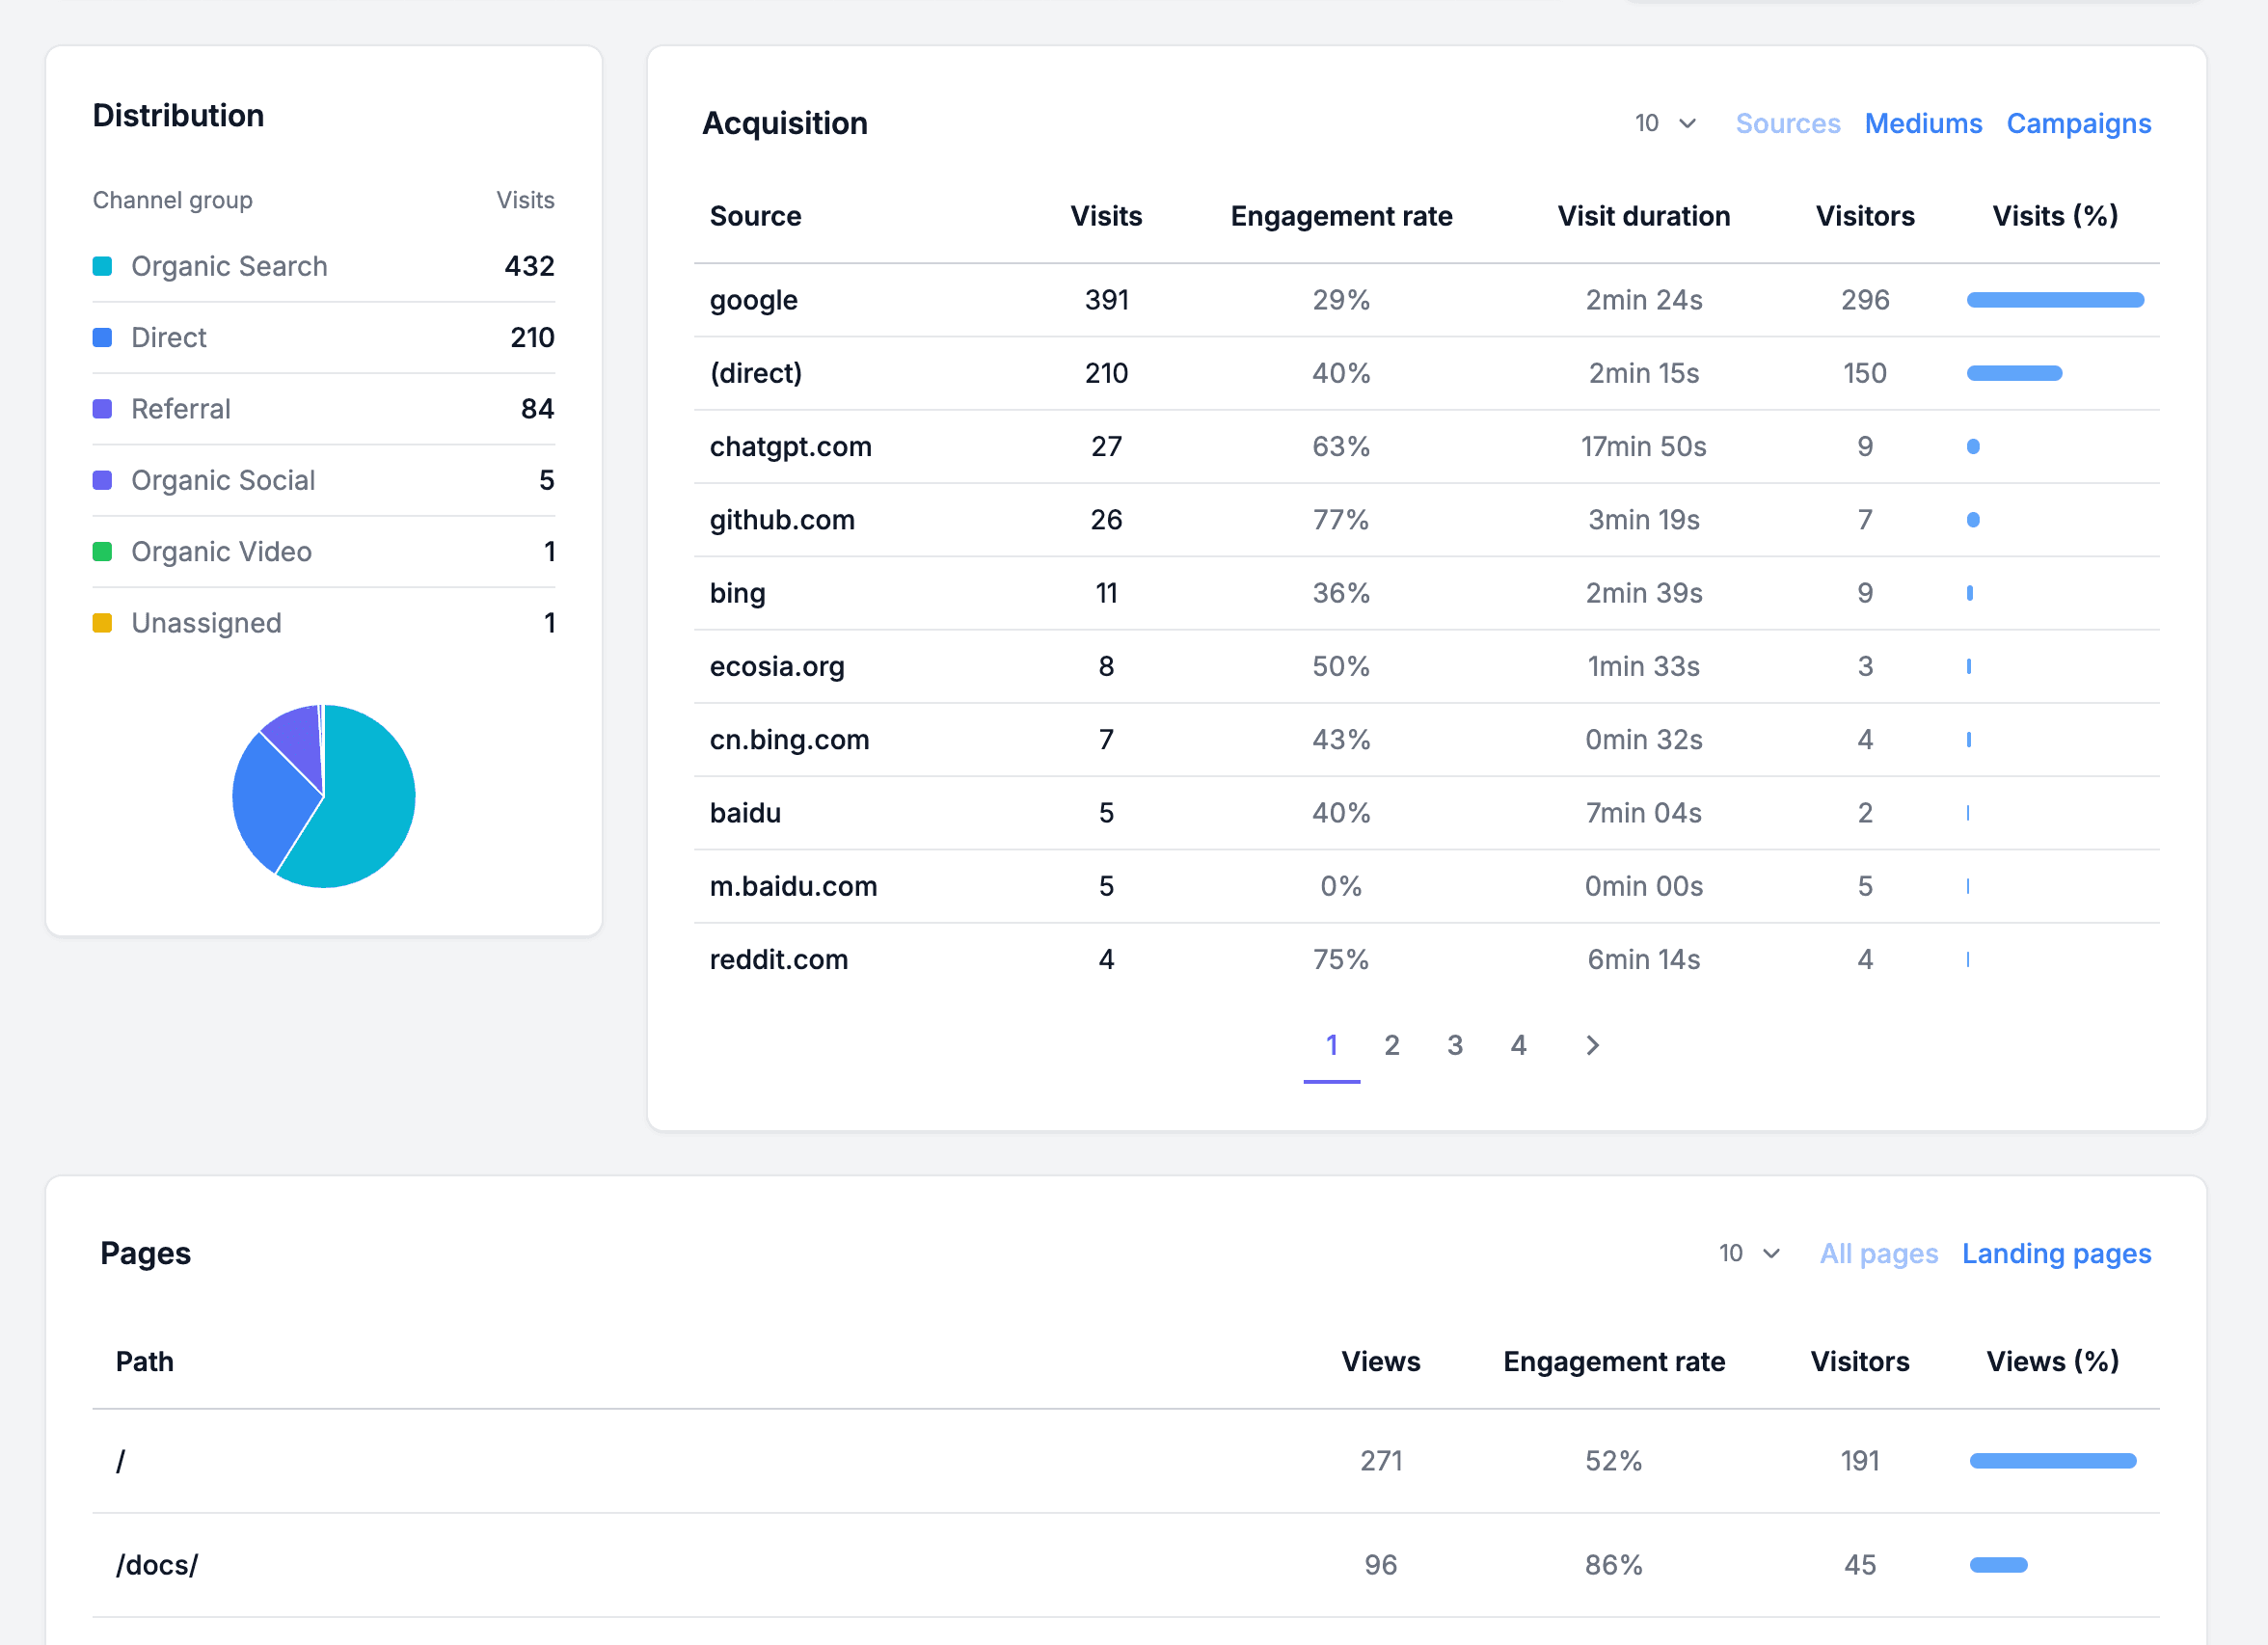Go to Acquisition page 2
The height and width of the screenshot is (1645, 2268).
pyautogui.click(x=1391, y=1045)
